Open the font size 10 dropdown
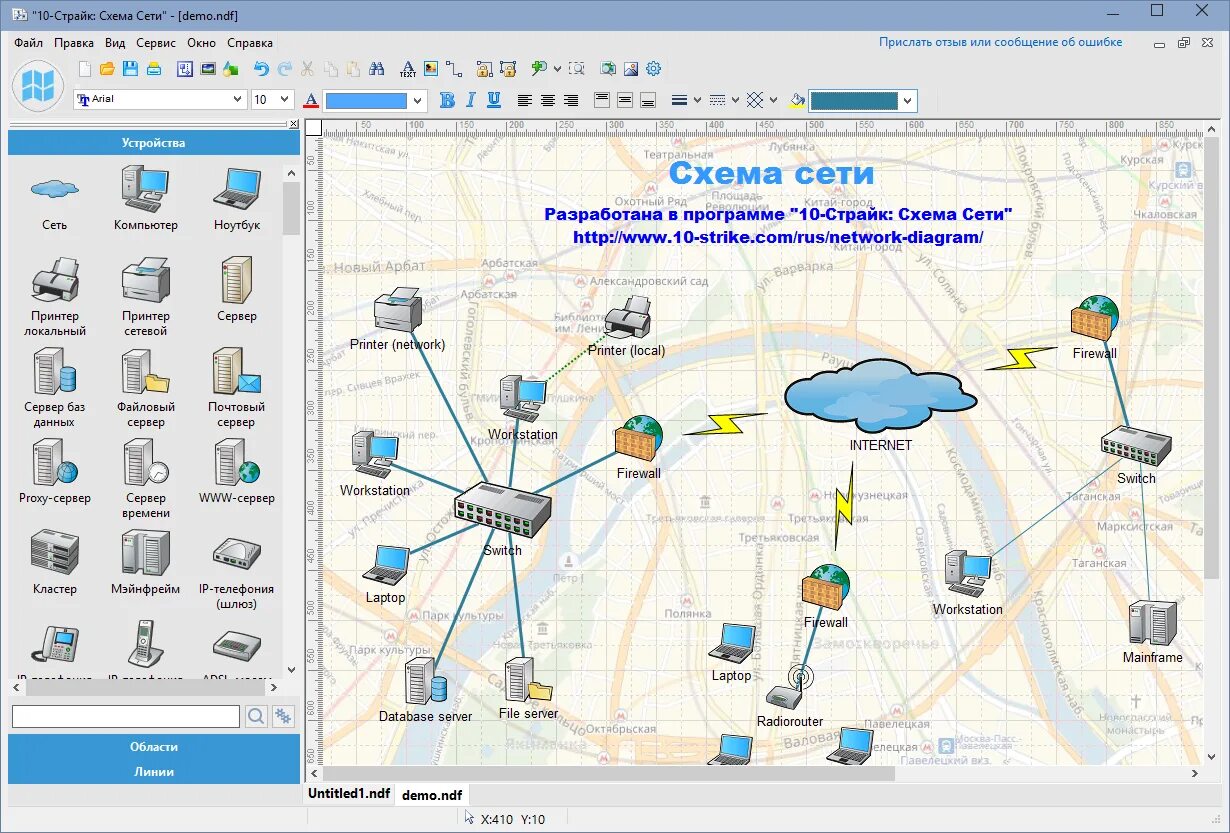1230x833 pixels. click(x=284, y=100)
